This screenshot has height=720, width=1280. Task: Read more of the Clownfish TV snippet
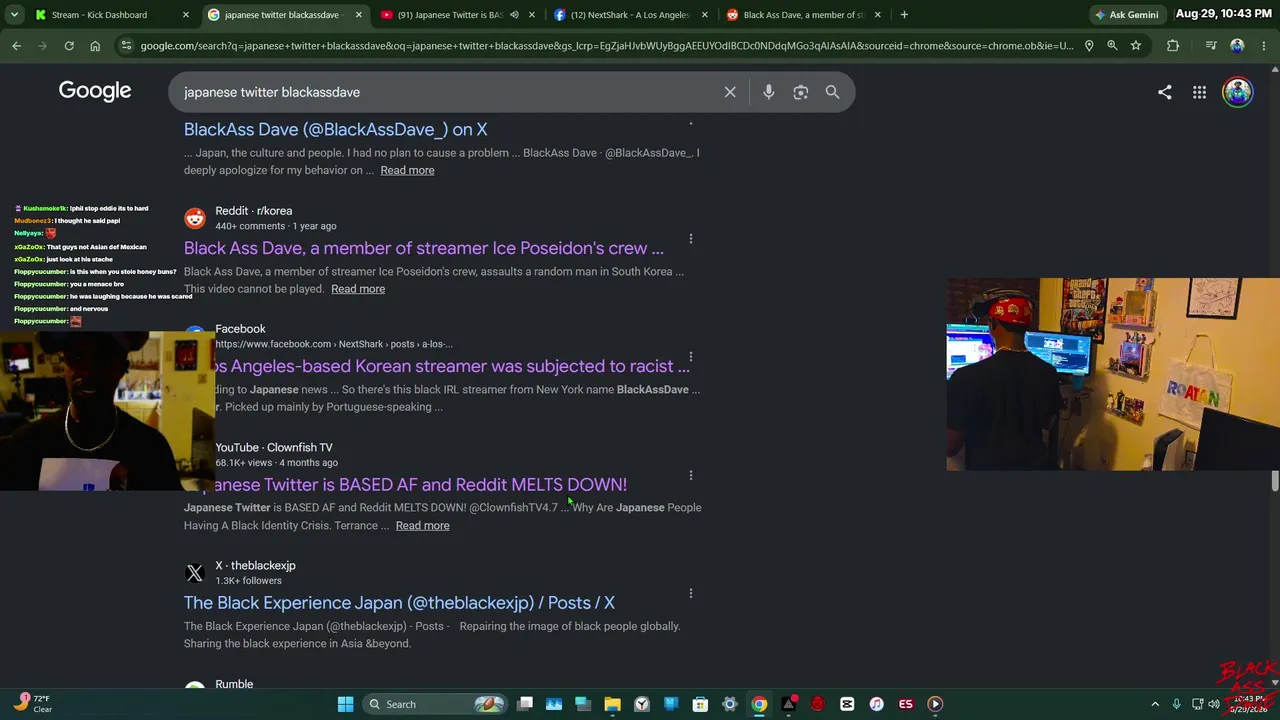point(422,526)
